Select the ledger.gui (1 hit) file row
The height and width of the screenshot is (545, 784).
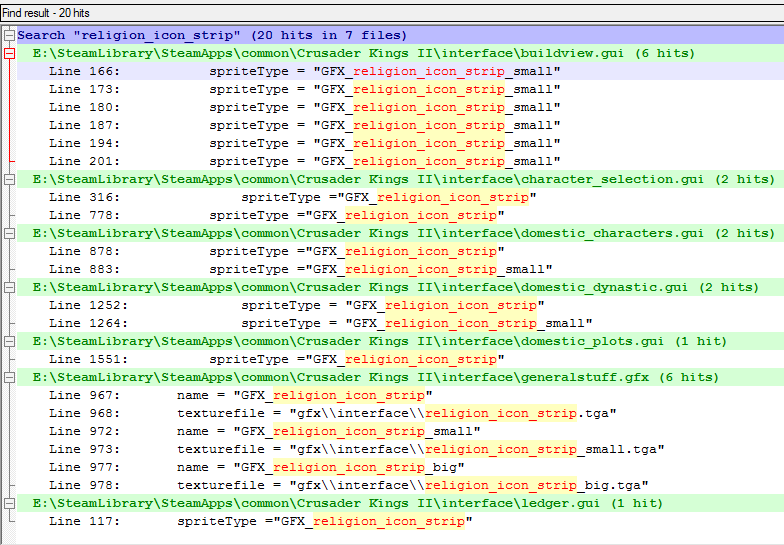tap(400, 504)
